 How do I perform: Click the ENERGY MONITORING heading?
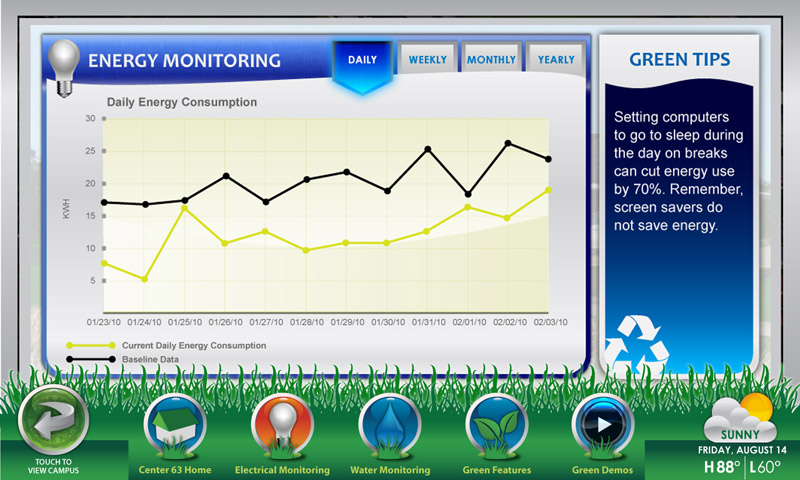184,61
